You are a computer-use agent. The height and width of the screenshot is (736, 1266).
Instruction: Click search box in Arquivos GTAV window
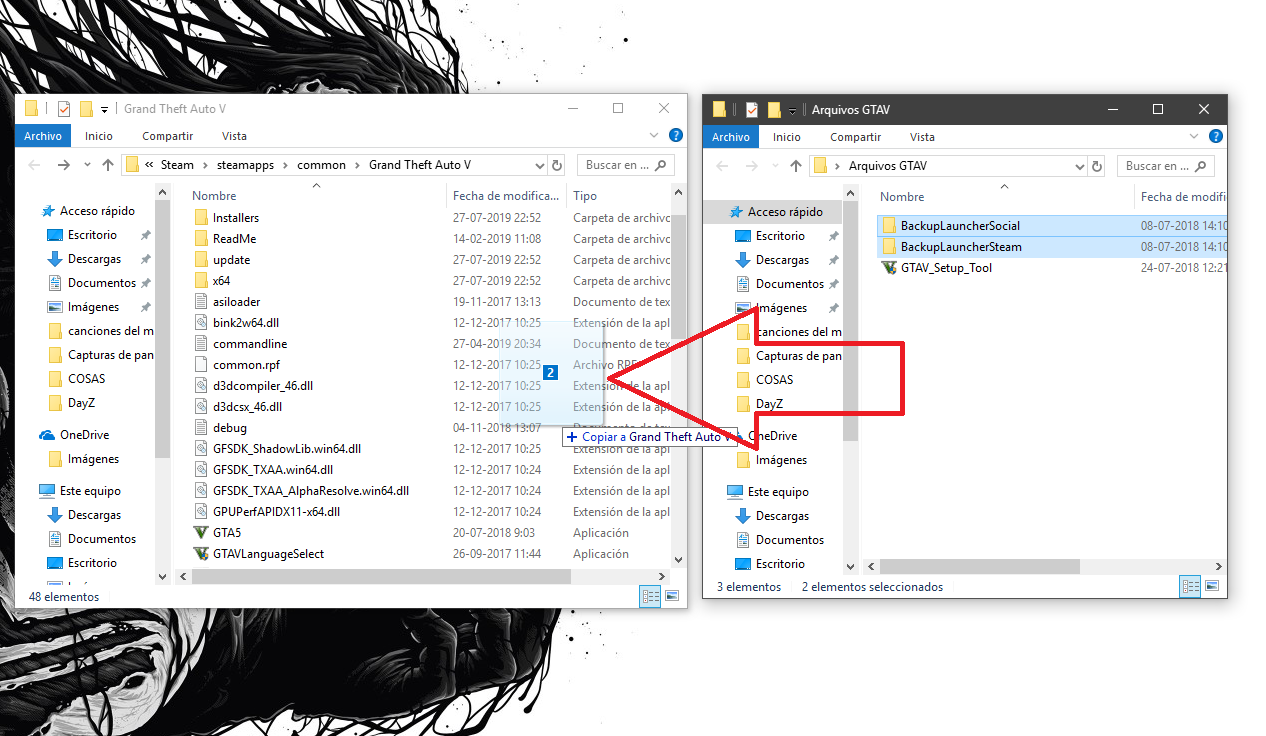tap(1165, 166)
